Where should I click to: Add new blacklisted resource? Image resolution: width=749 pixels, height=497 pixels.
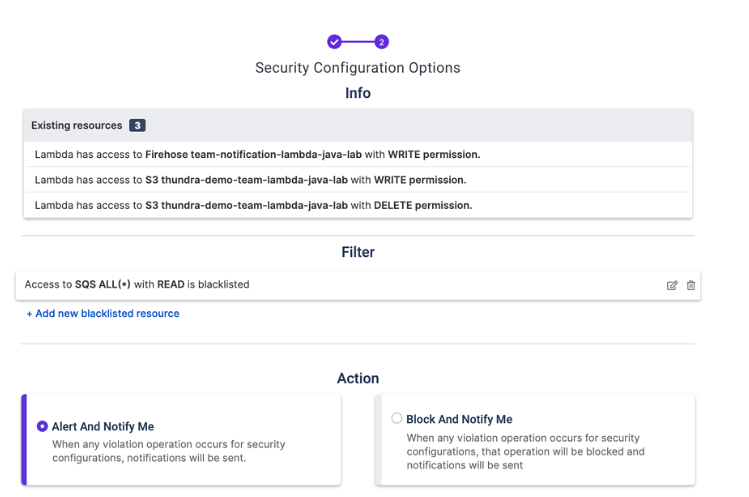click(103, 313)
